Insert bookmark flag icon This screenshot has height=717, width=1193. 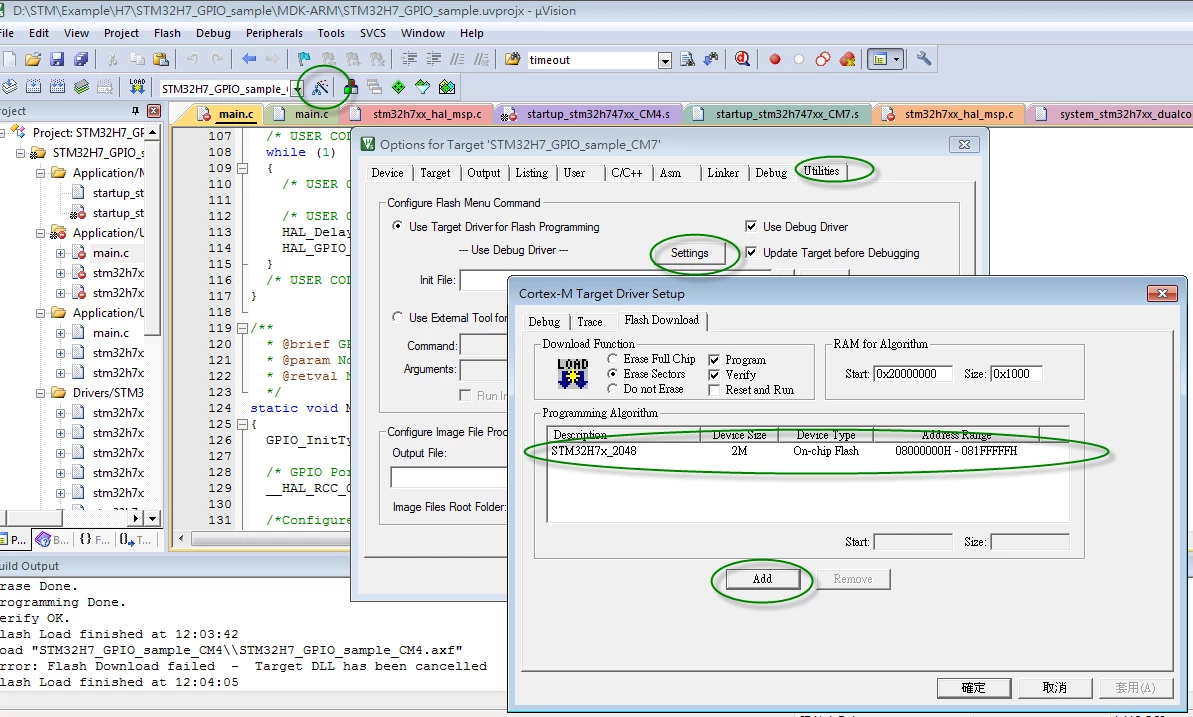click(x=304, y=59)
